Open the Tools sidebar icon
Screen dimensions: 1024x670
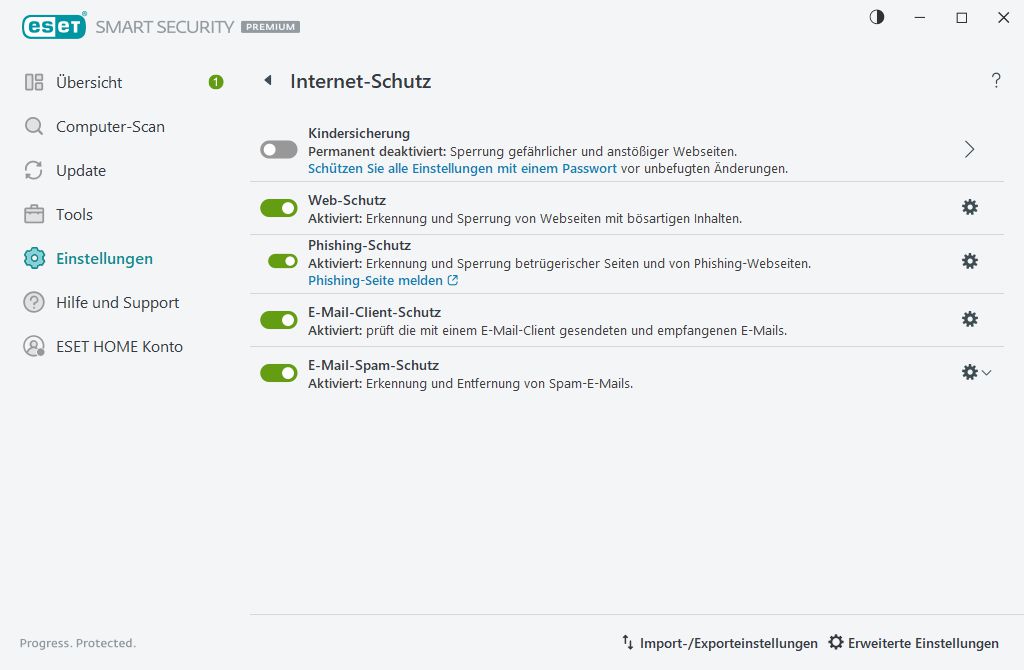tap(33, 214)
